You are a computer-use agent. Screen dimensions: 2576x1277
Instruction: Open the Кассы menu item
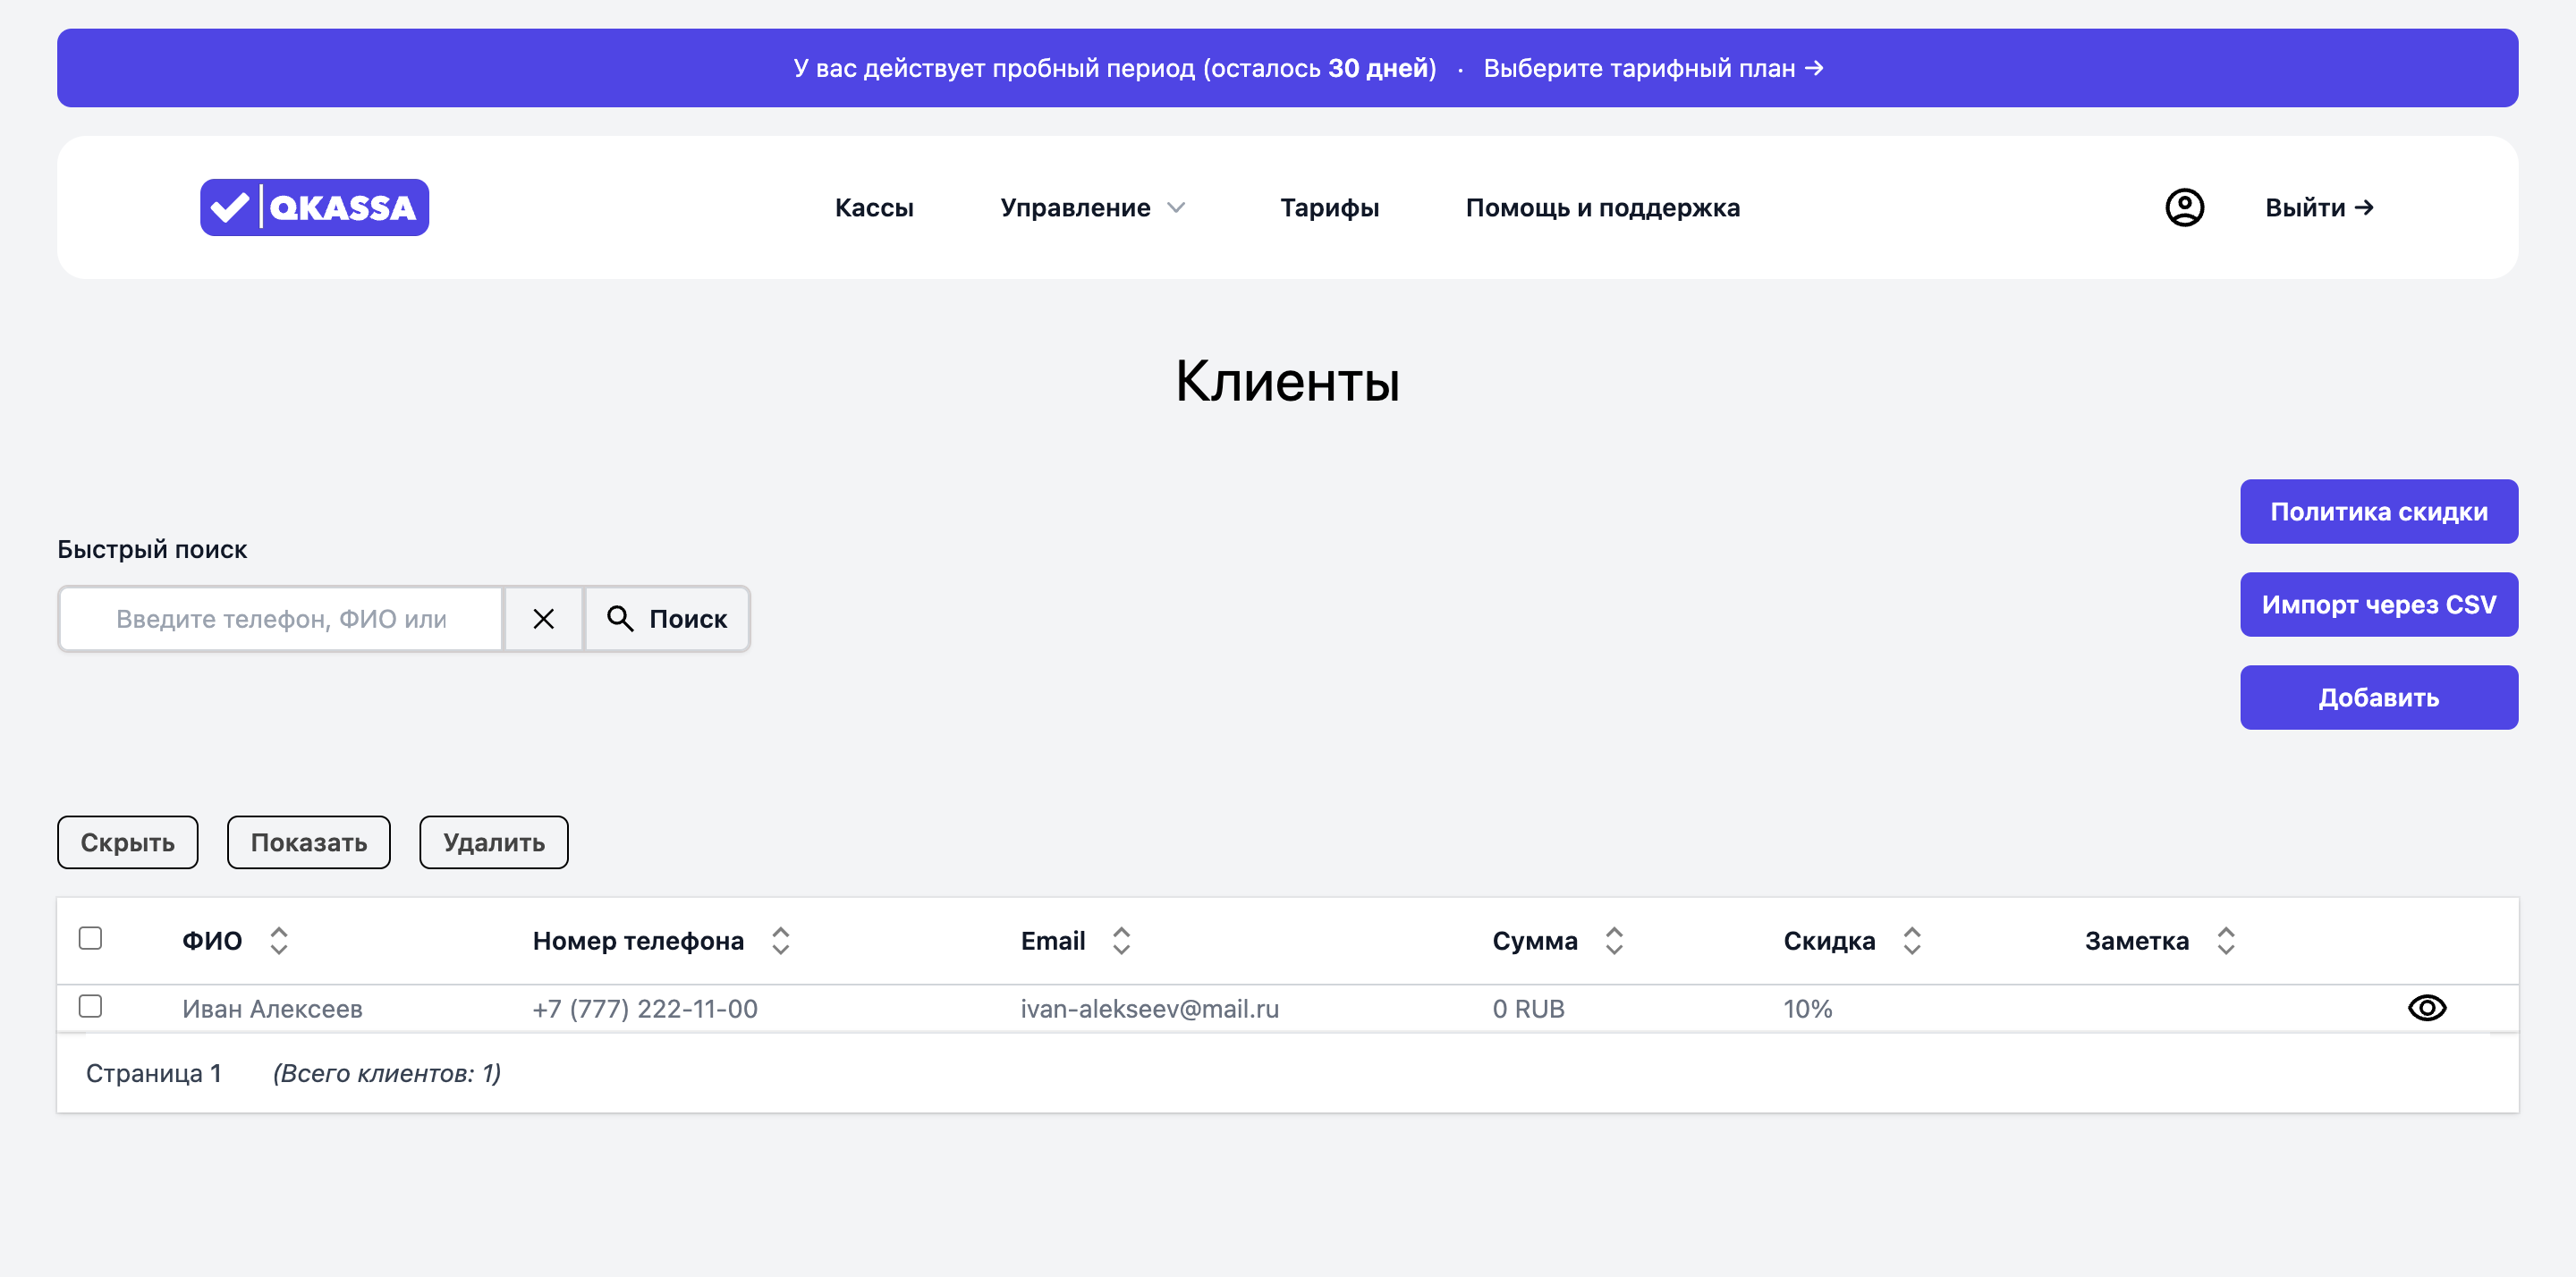[874, 207]
